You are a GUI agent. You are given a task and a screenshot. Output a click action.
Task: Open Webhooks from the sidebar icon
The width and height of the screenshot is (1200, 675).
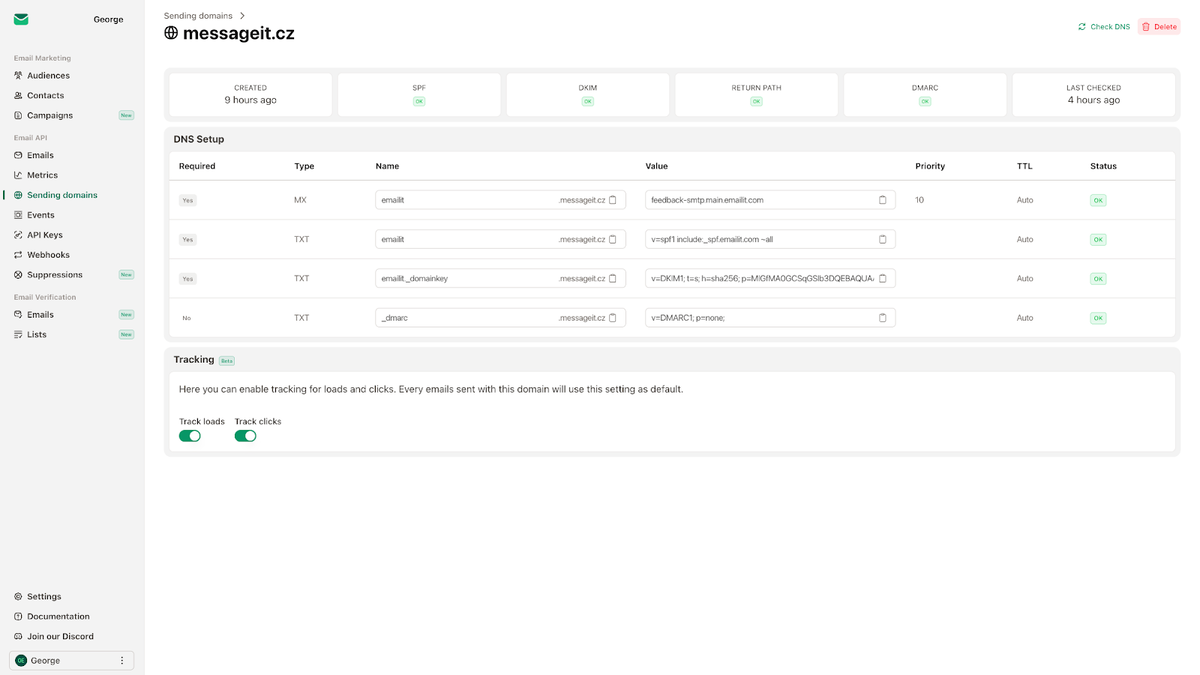click(x=17, y=254)
